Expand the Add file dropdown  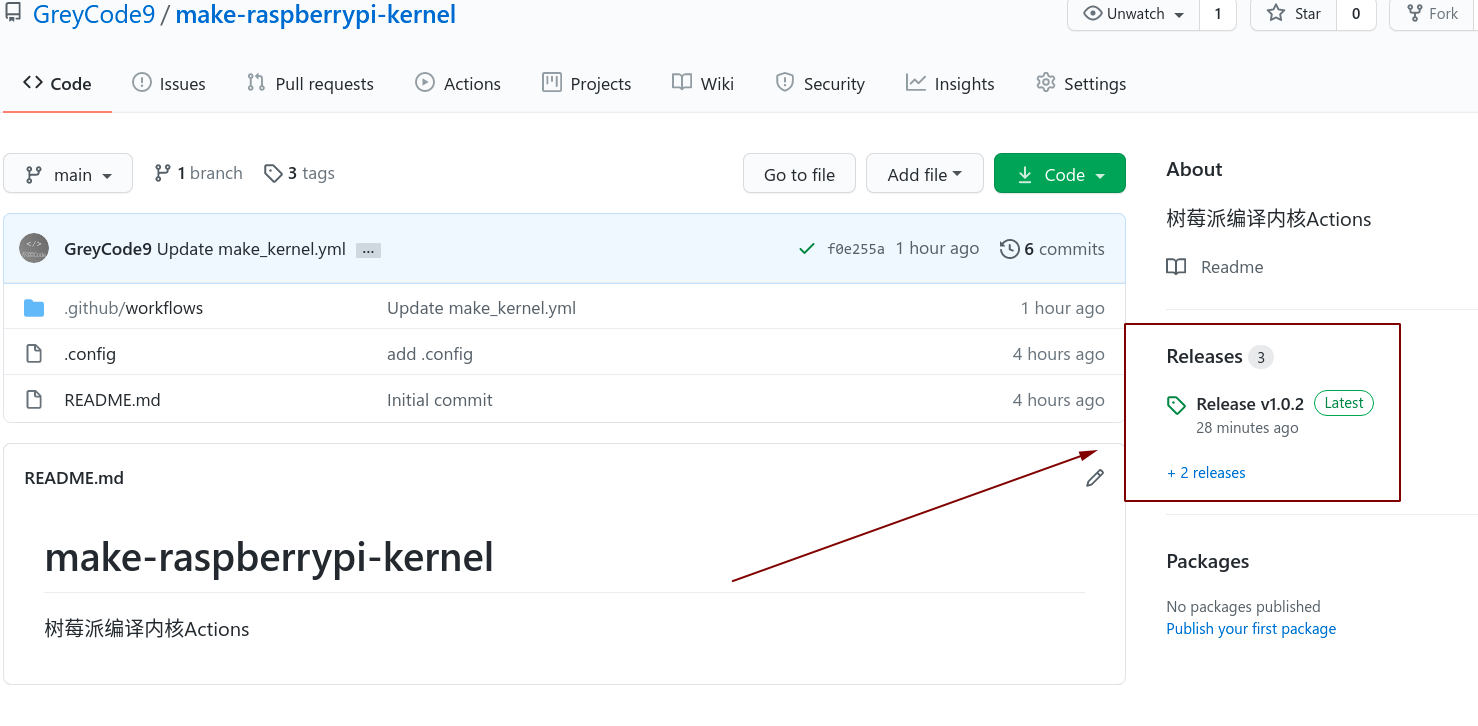pyautogui.click(x=925, y=174)
